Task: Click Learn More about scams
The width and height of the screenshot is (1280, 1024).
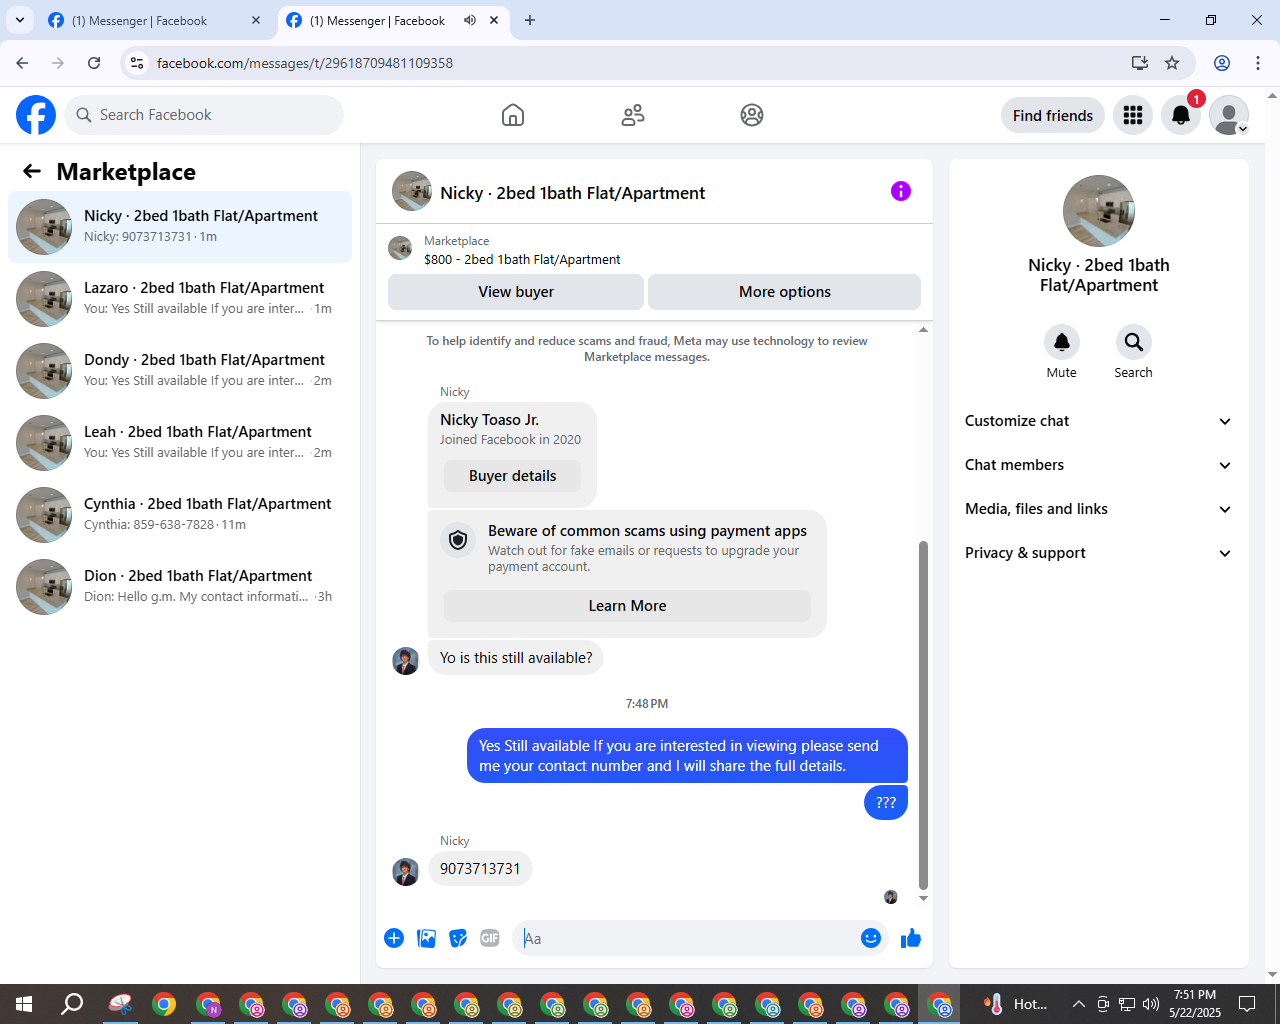Action: [x=627, y=606]
